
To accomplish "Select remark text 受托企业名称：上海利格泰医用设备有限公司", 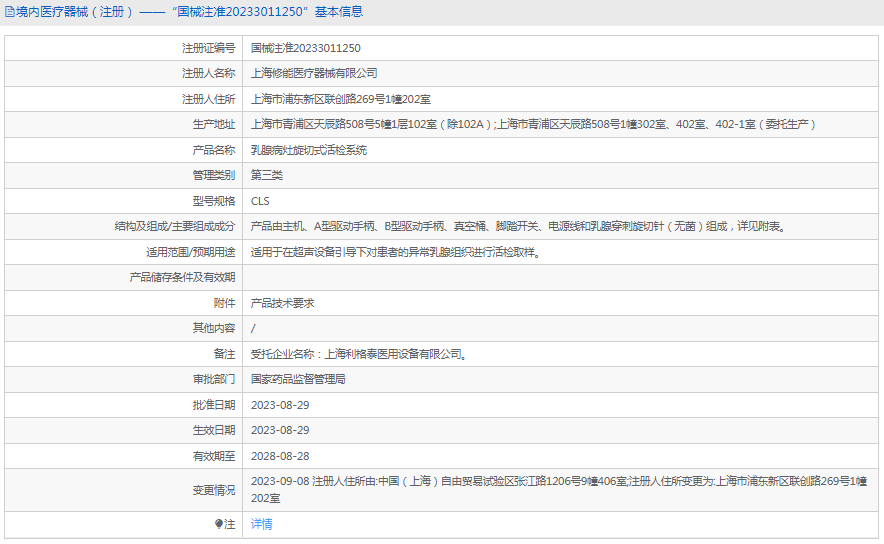I will pyautogui.click(x=359, y=354).
